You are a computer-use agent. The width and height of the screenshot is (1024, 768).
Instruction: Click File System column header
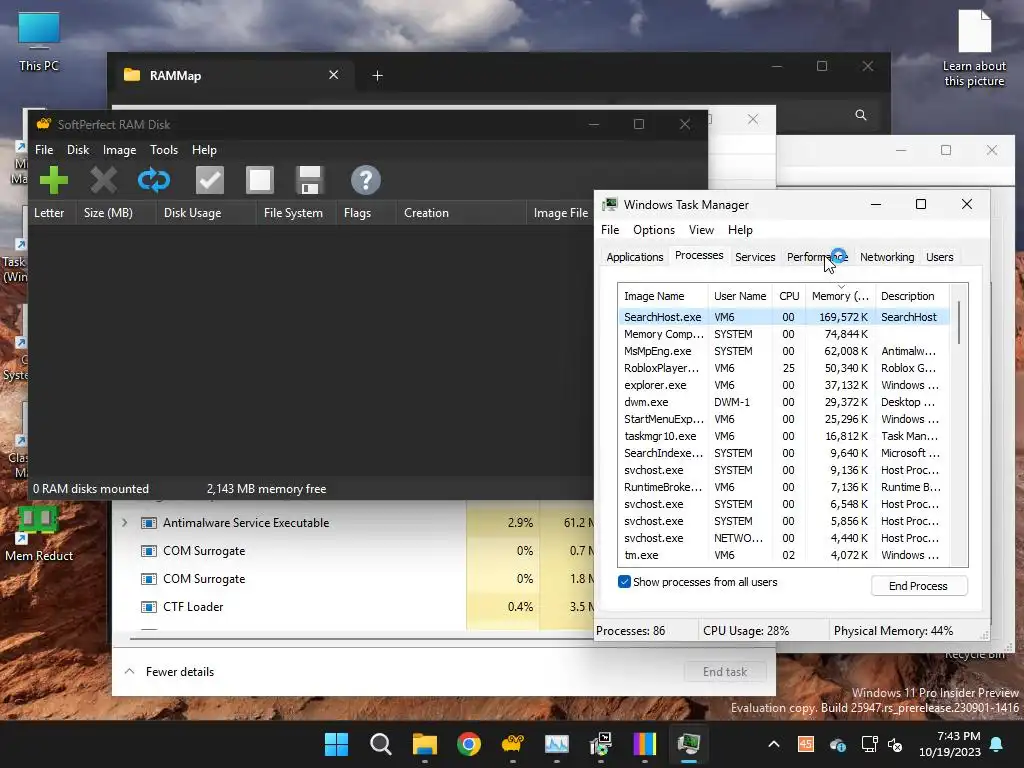tap(296, 213)
